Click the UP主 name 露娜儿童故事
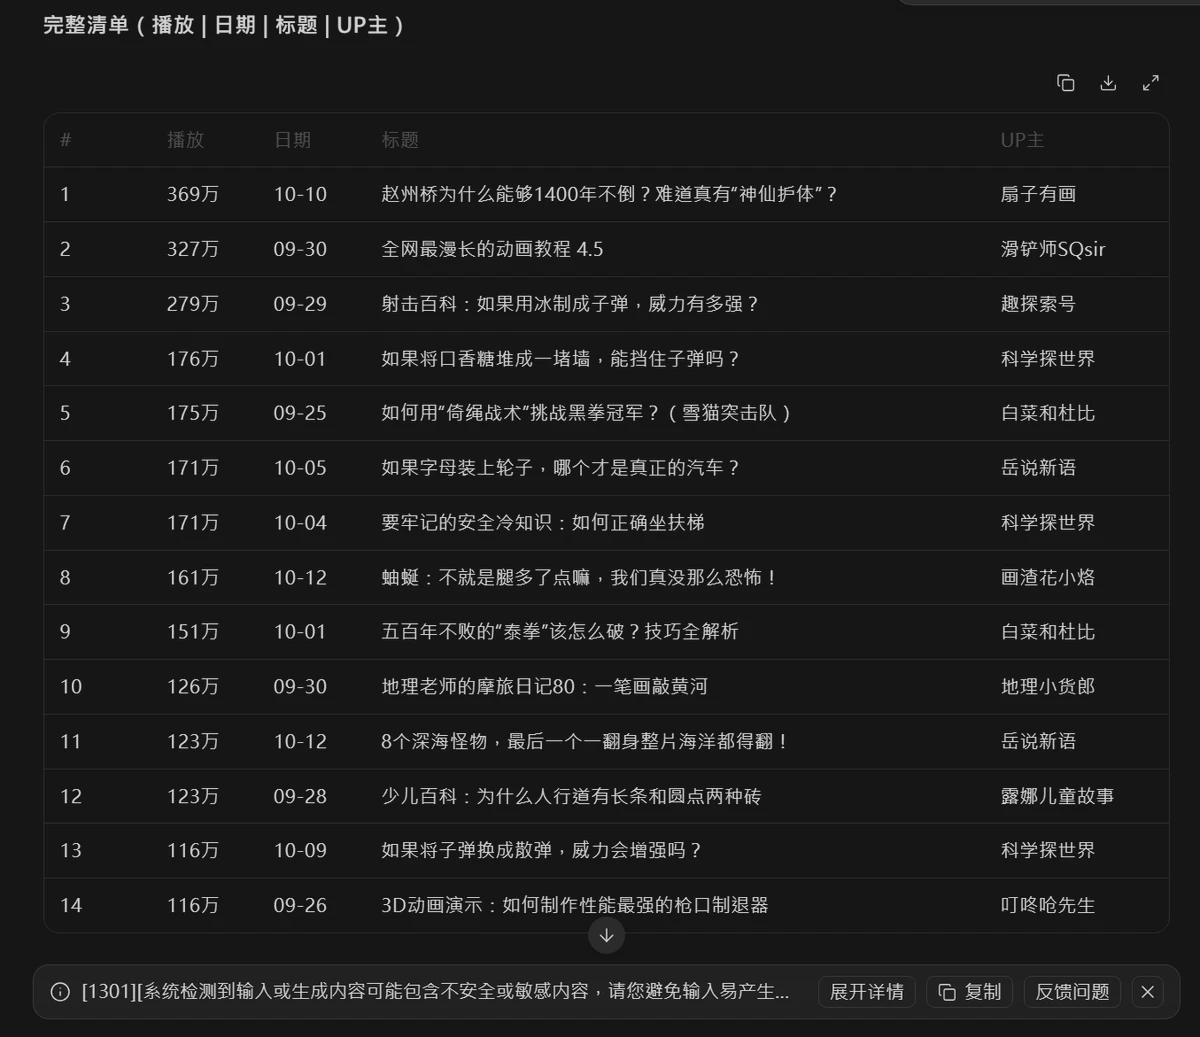 click(x=1057, y=796)
